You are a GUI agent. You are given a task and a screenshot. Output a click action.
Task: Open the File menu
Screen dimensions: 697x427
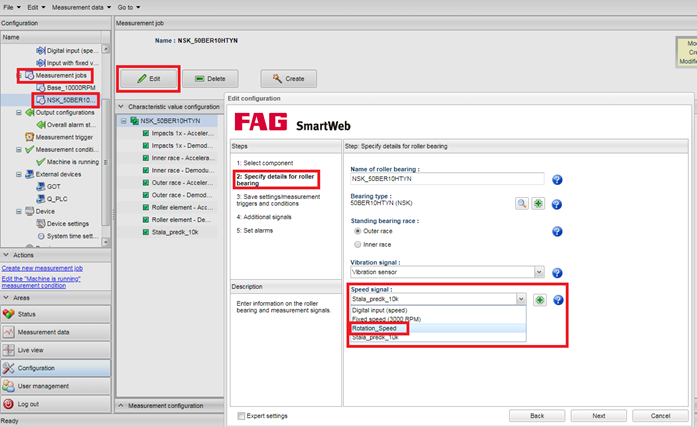(x=12, y=7)
